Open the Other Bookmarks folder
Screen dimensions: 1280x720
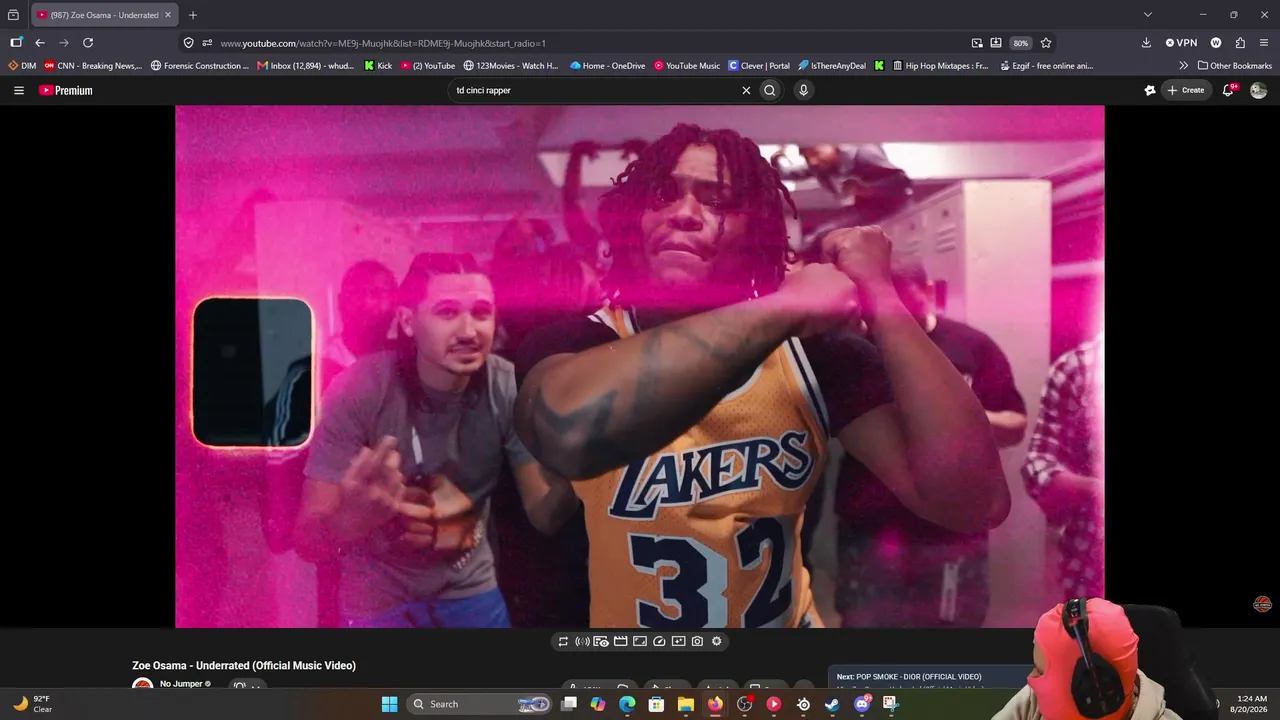[1235, 66]
